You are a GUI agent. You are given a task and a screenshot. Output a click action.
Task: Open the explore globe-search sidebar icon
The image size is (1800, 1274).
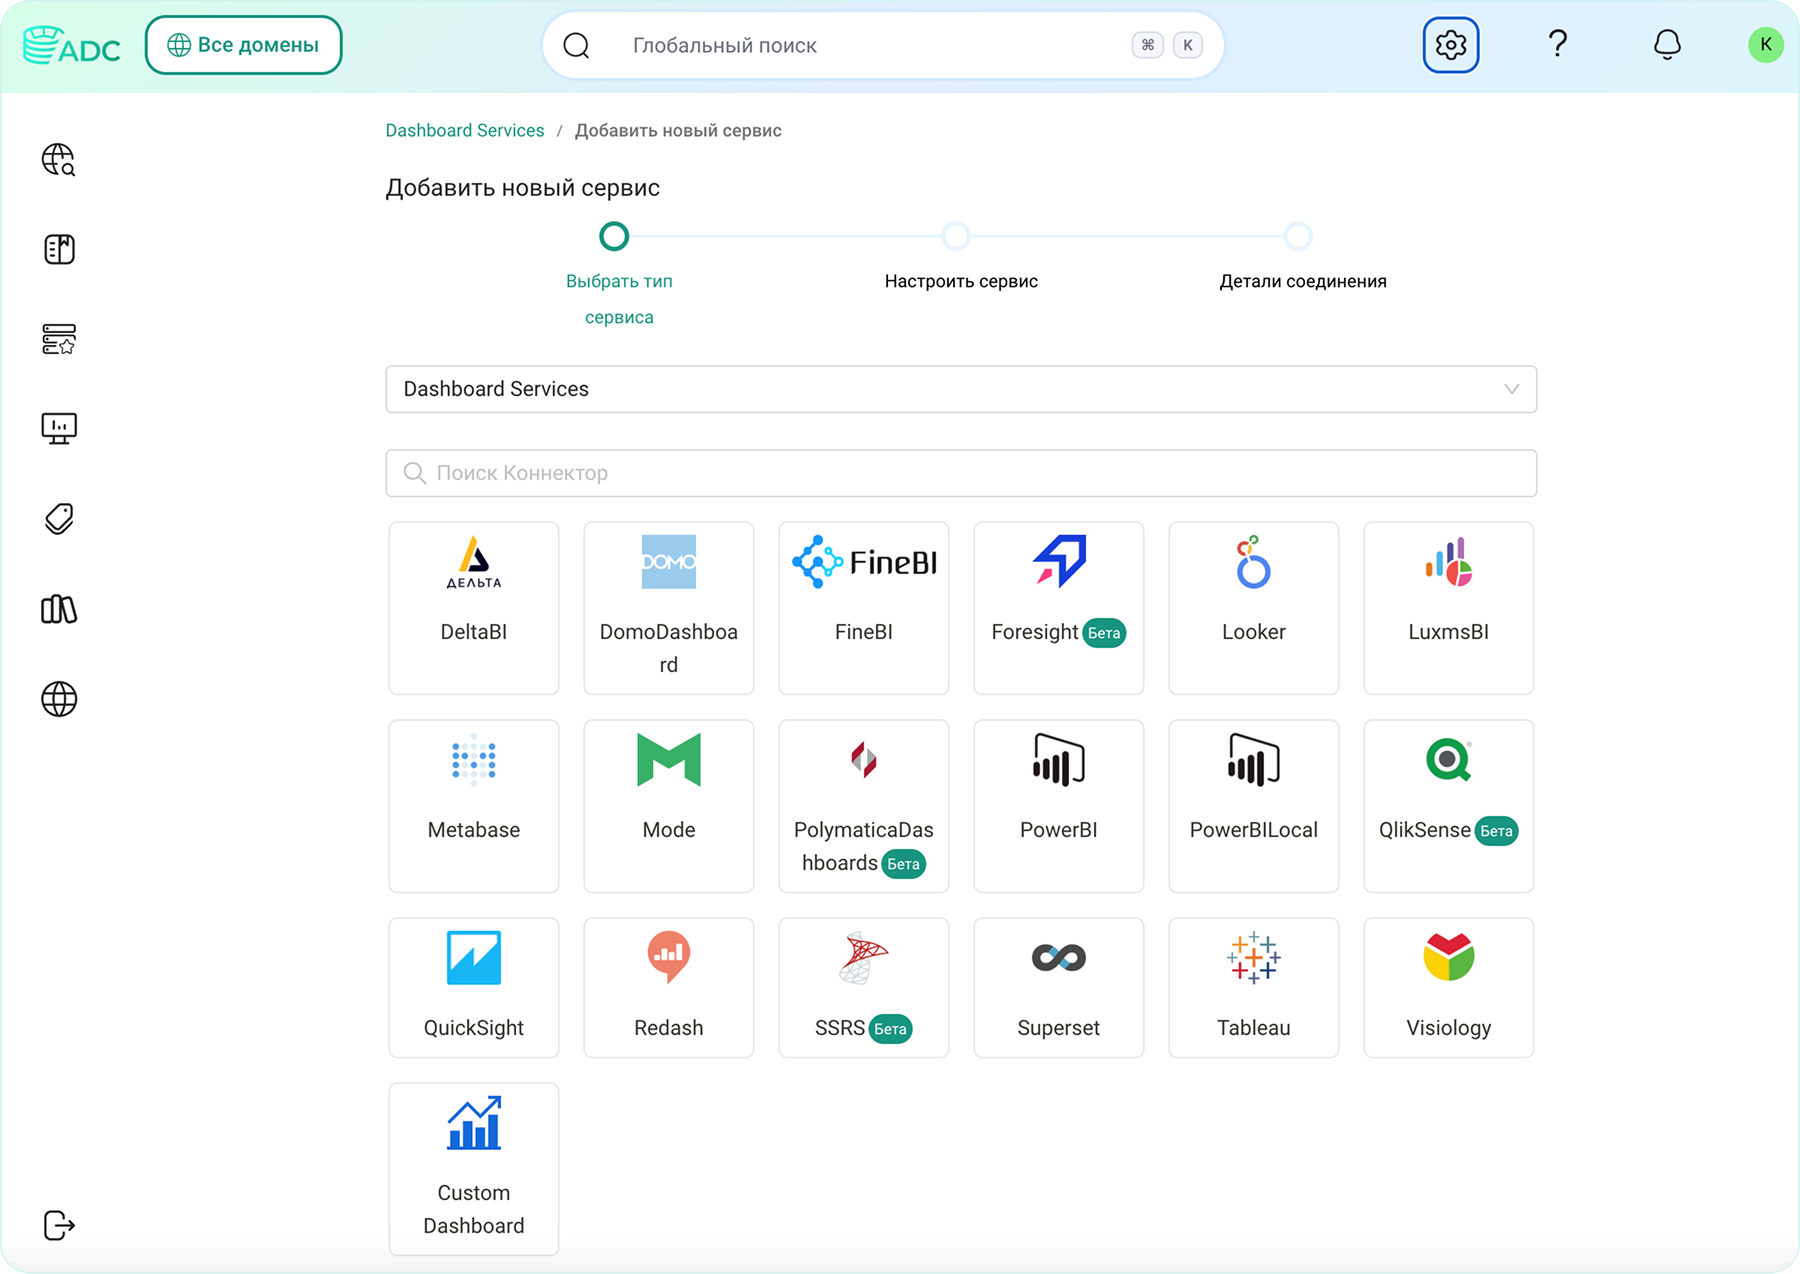coord(59,160)
